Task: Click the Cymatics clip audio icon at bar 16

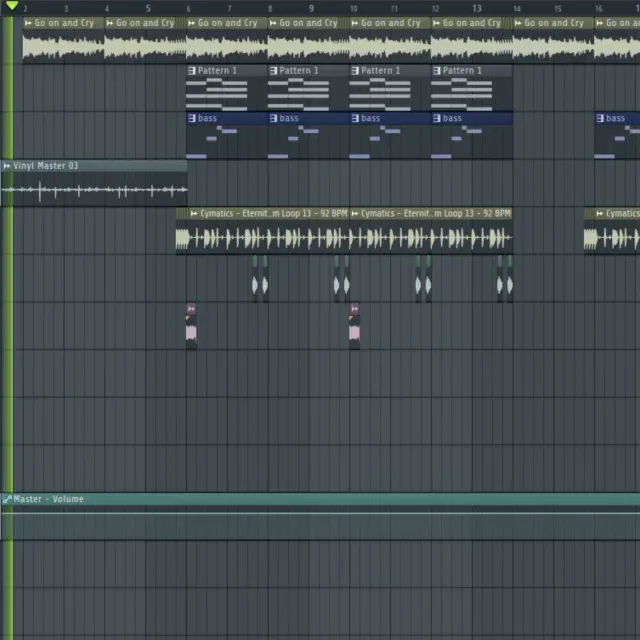Action: [600, 213]
